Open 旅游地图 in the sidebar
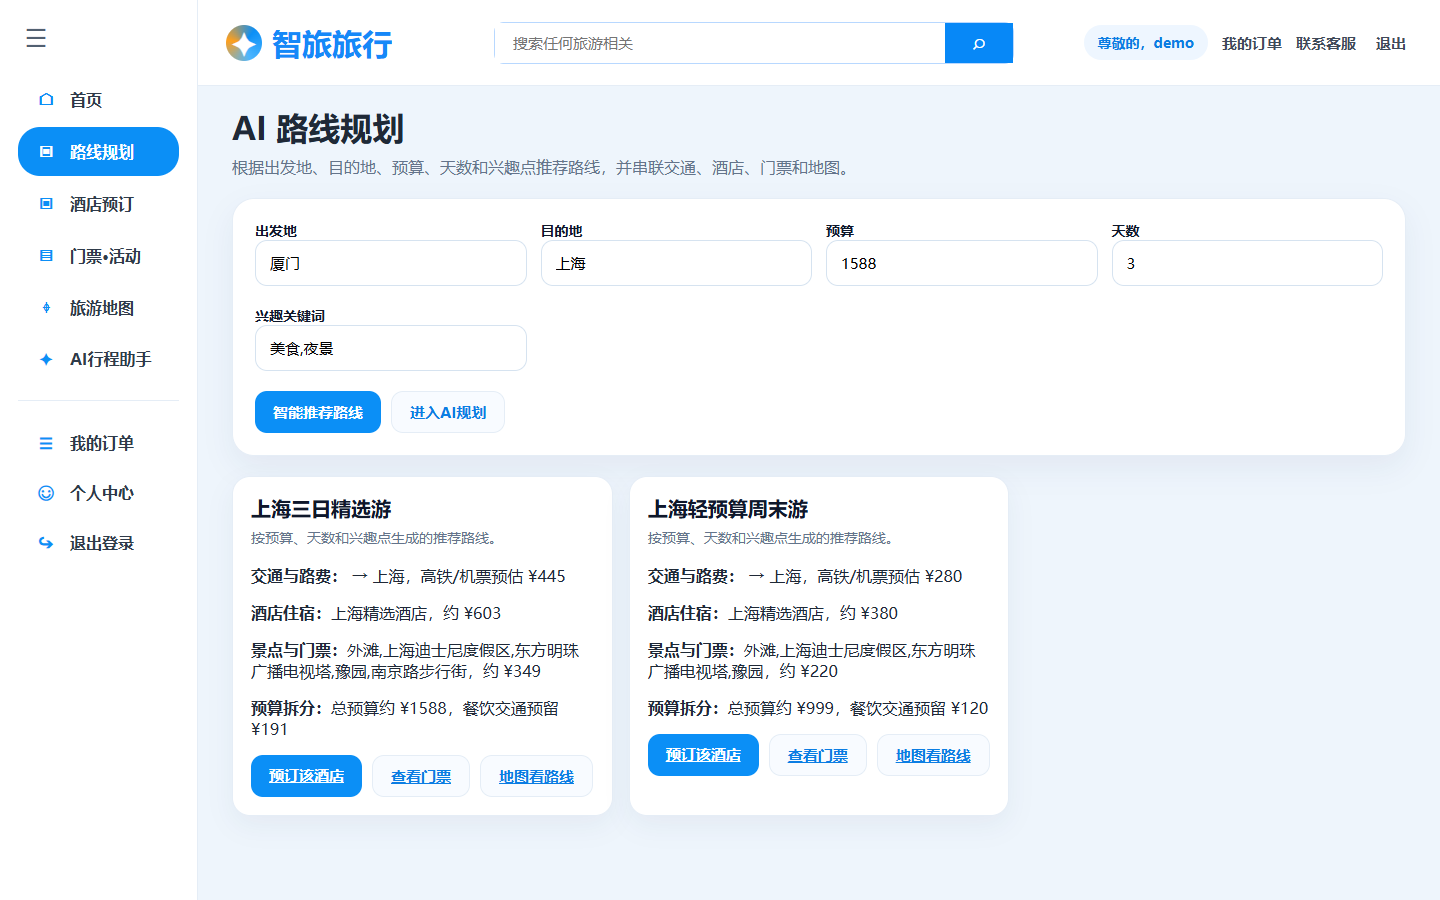 [x=98, y=308]
